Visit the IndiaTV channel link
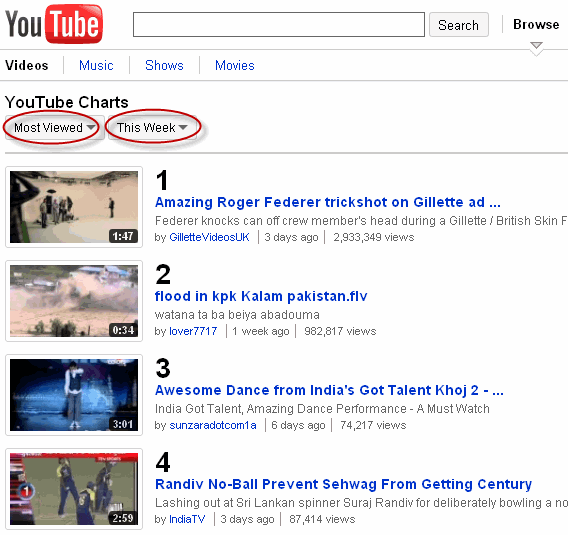The height and width of the screenshot is (535, 568). pyautogui.click(x=187, y=519)
